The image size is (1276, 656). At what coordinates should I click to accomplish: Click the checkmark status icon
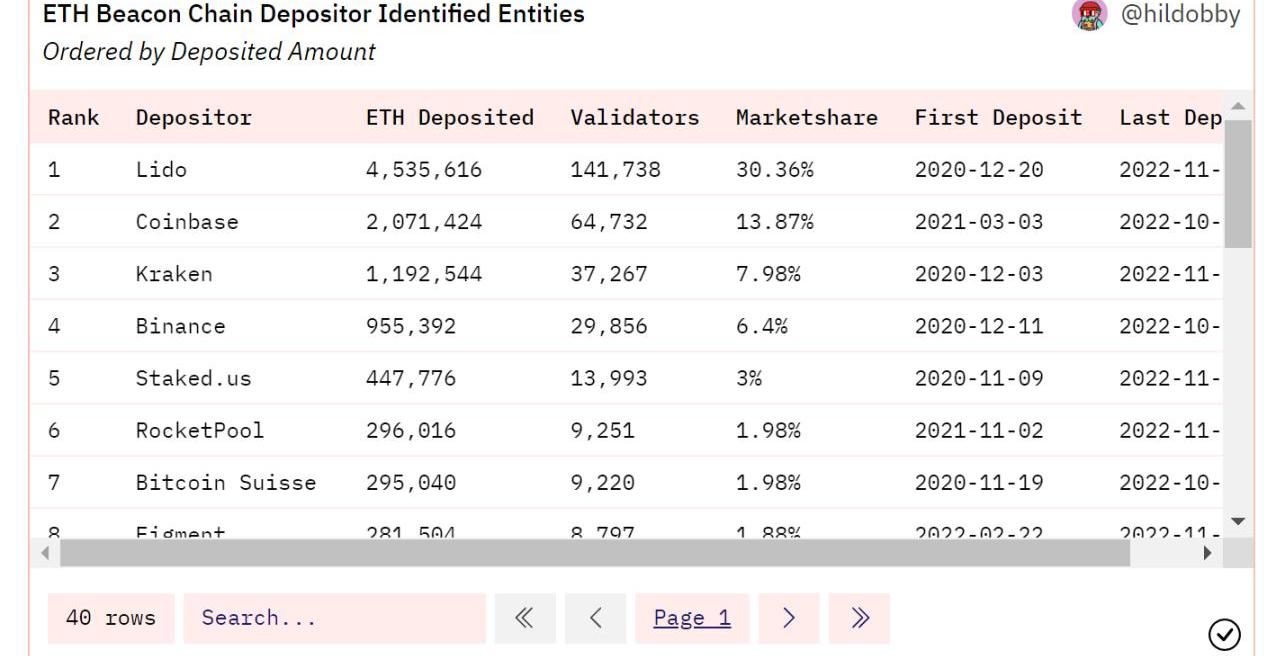(x=1224, y=634)
